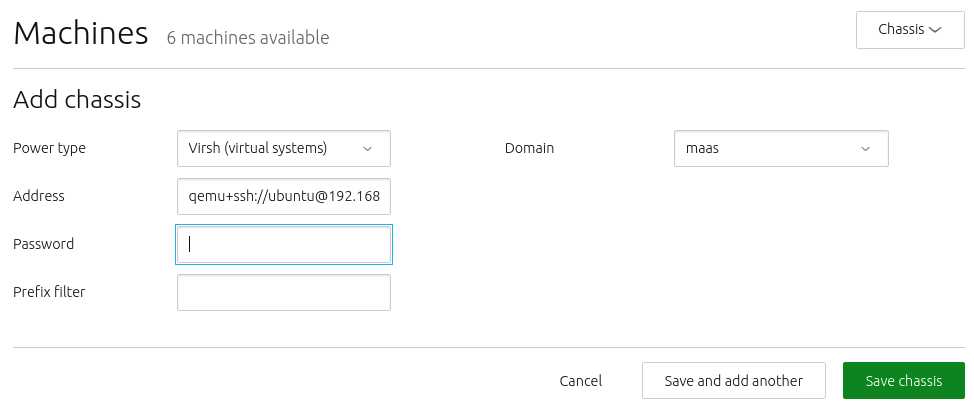
Task: Select the Prefix filter text box
Action: 284,292
